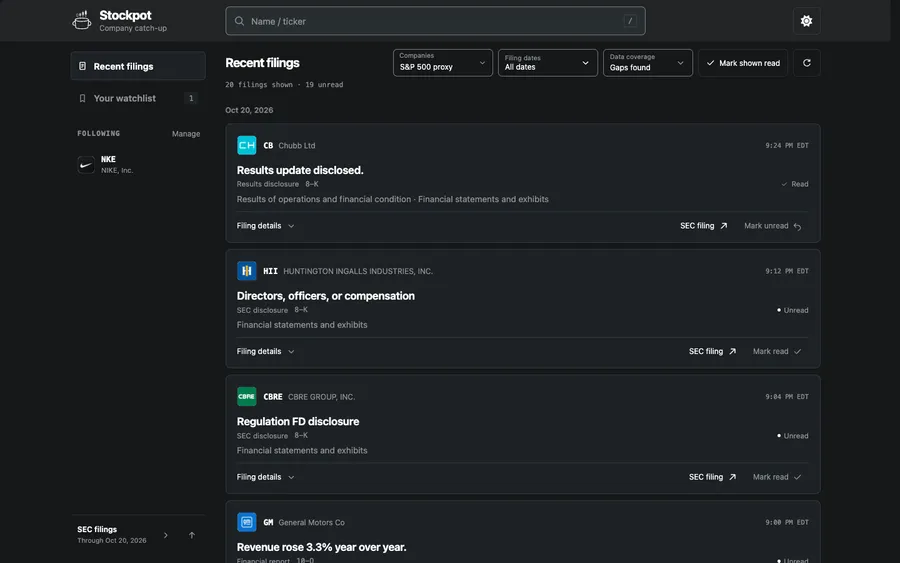Click the search magnifier icon
Viewport: 900px width, 563px height.
pos(239,21)
